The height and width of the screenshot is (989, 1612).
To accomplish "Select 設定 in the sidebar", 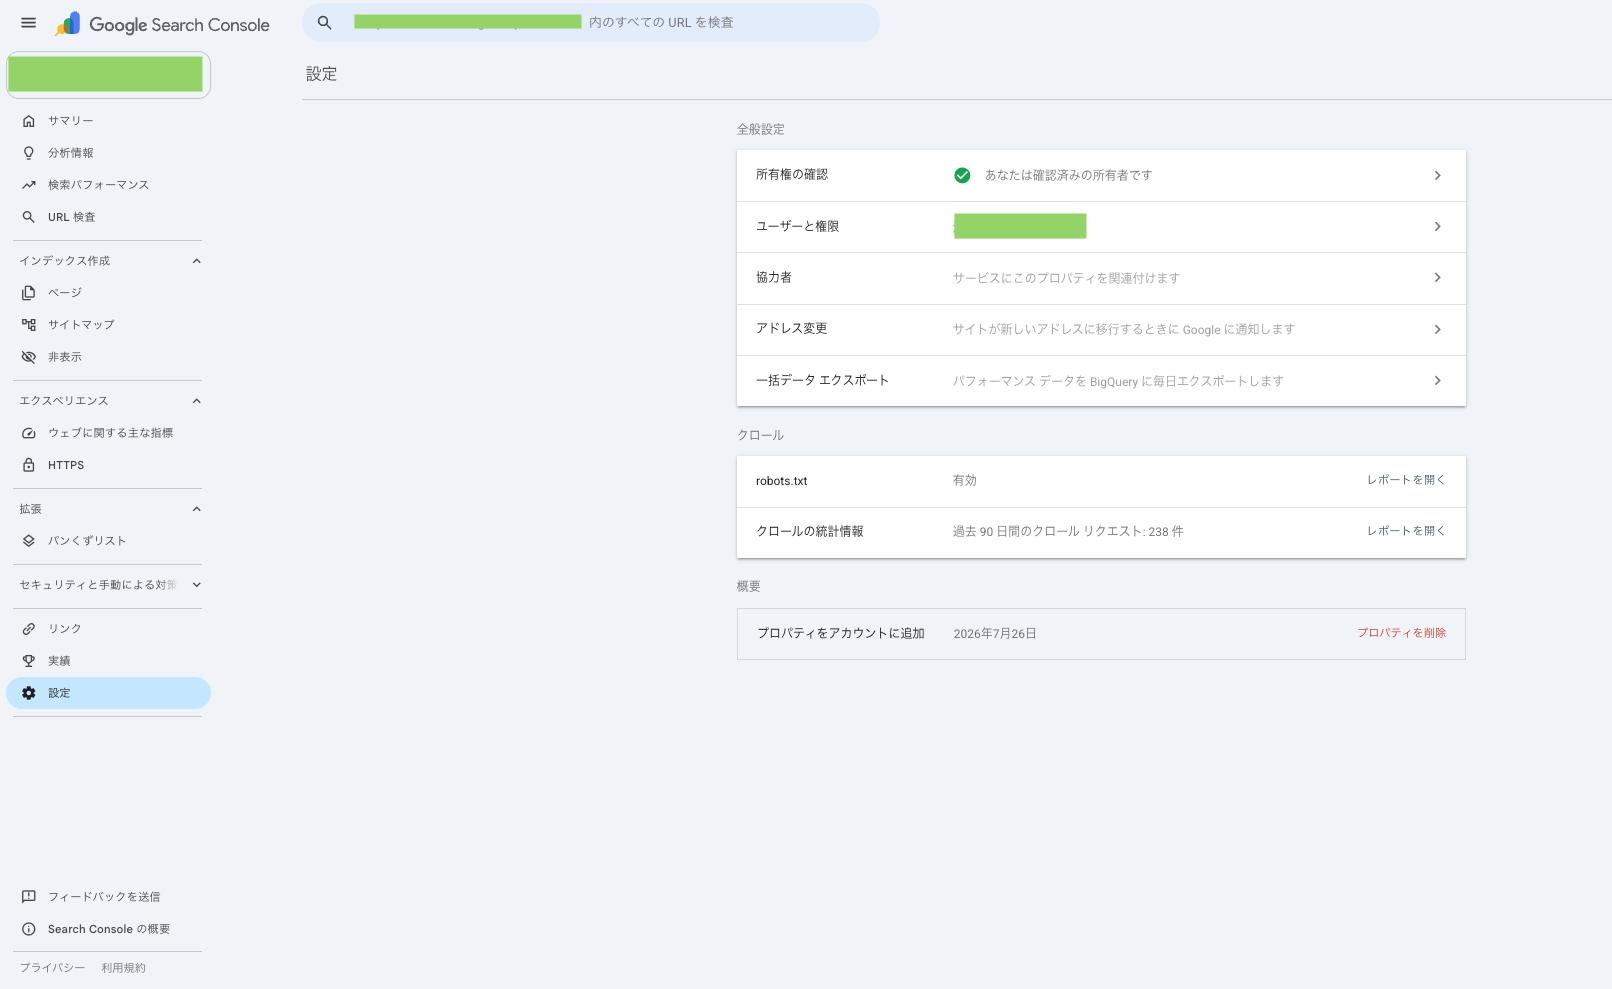I will (108, 693).
